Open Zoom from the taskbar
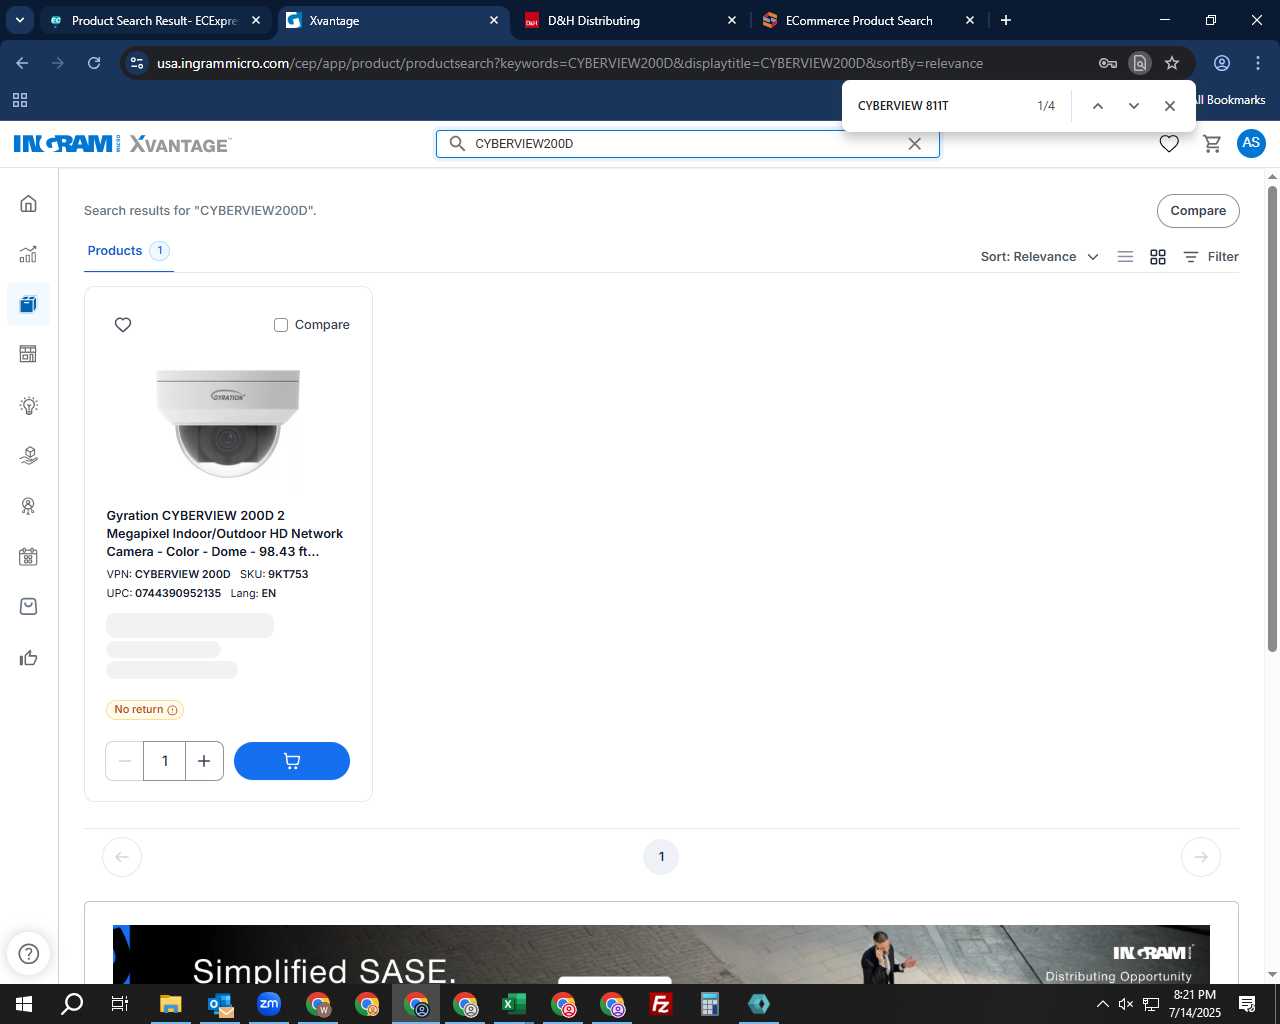Image resolution: width=1280 pixels, height=1024 pixels. coord(268,1004)
